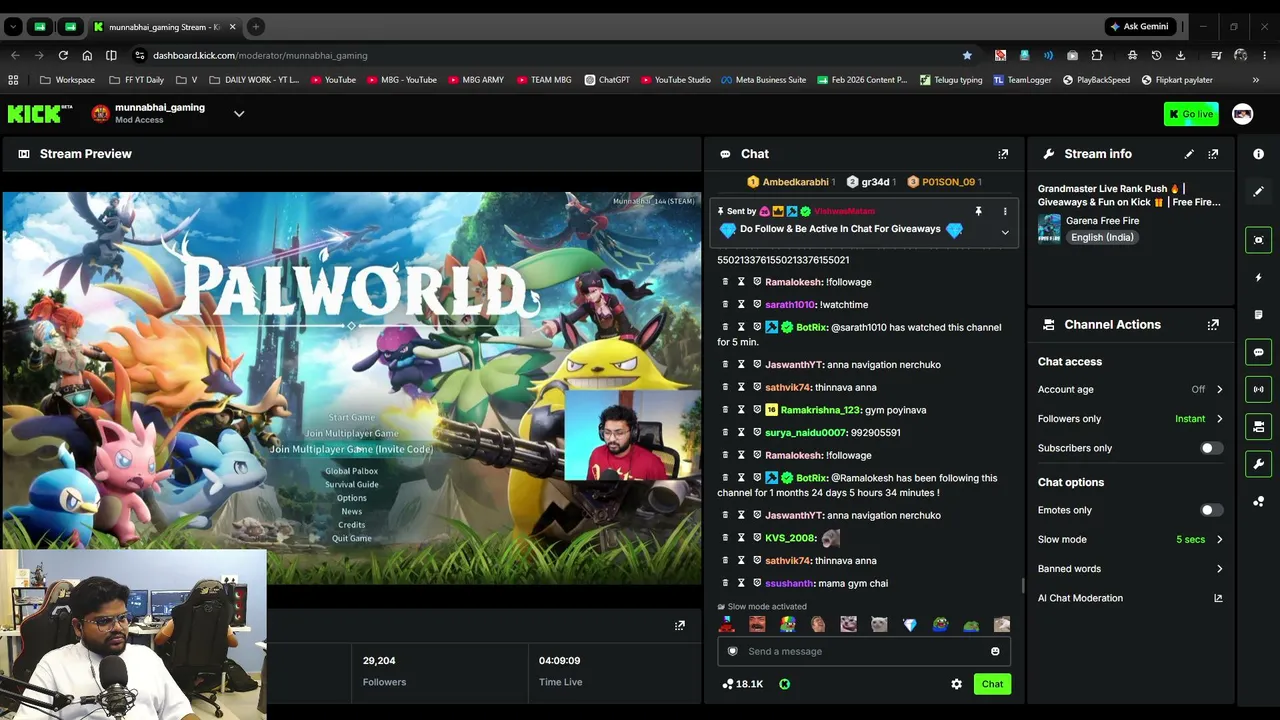This screenshot has height=720, width=1280.
Task: Open AI Chat Moderation link
Action: click(x=1130, y=598)
